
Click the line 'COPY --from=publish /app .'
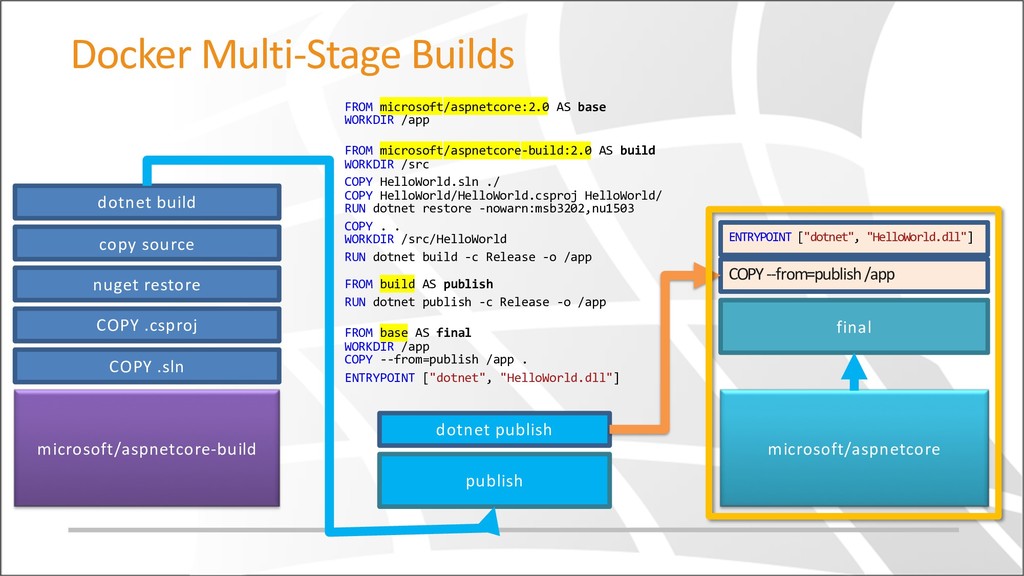coord(436,360)
